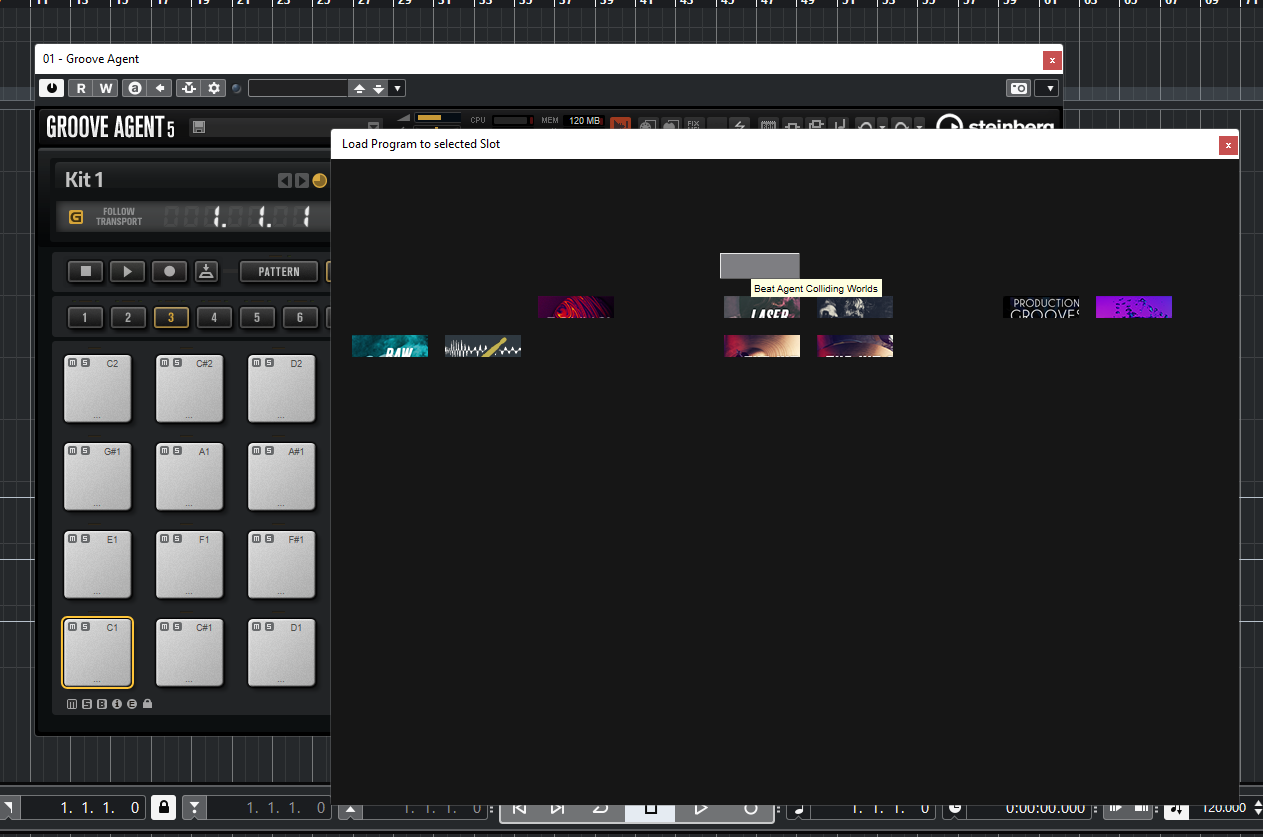This screenshot has height=837, width=1263.
Task: Click the camera snapshot icon in plug-in header
Action: 1018,88
